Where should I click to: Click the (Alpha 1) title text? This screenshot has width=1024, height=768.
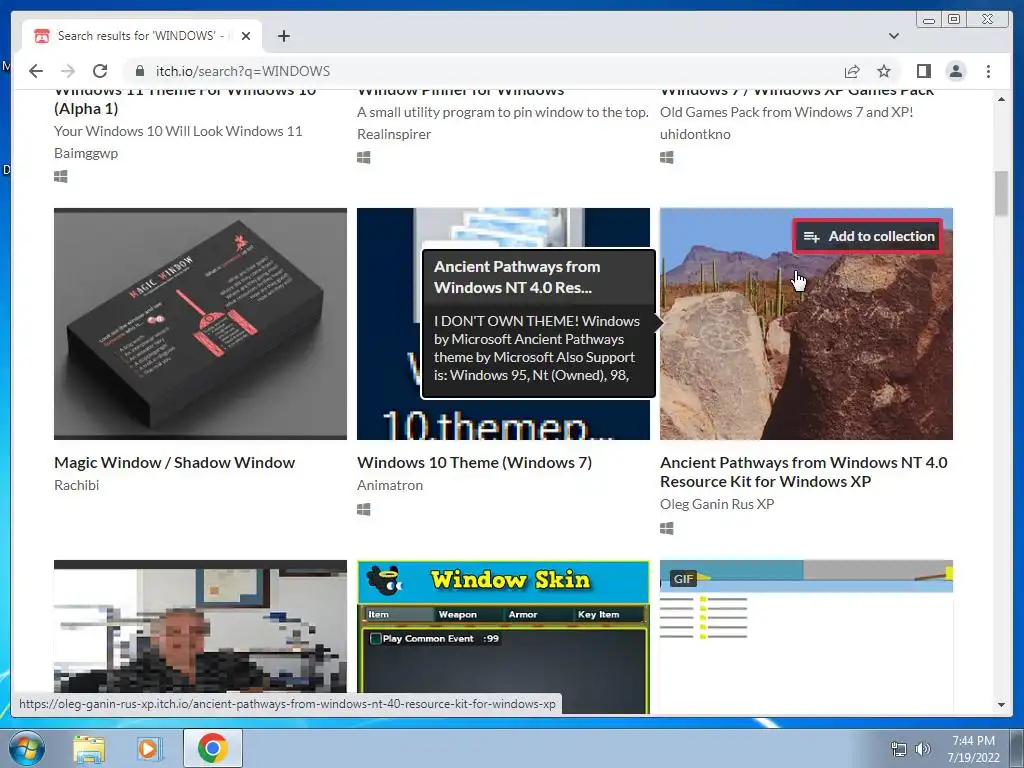tap(86, 109)
